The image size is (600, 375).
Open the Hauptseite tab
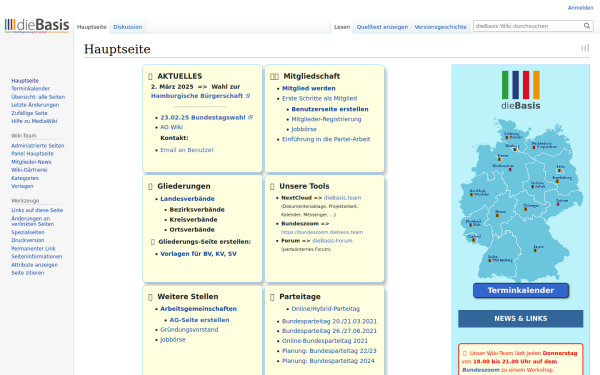click(x=91, y=27)
